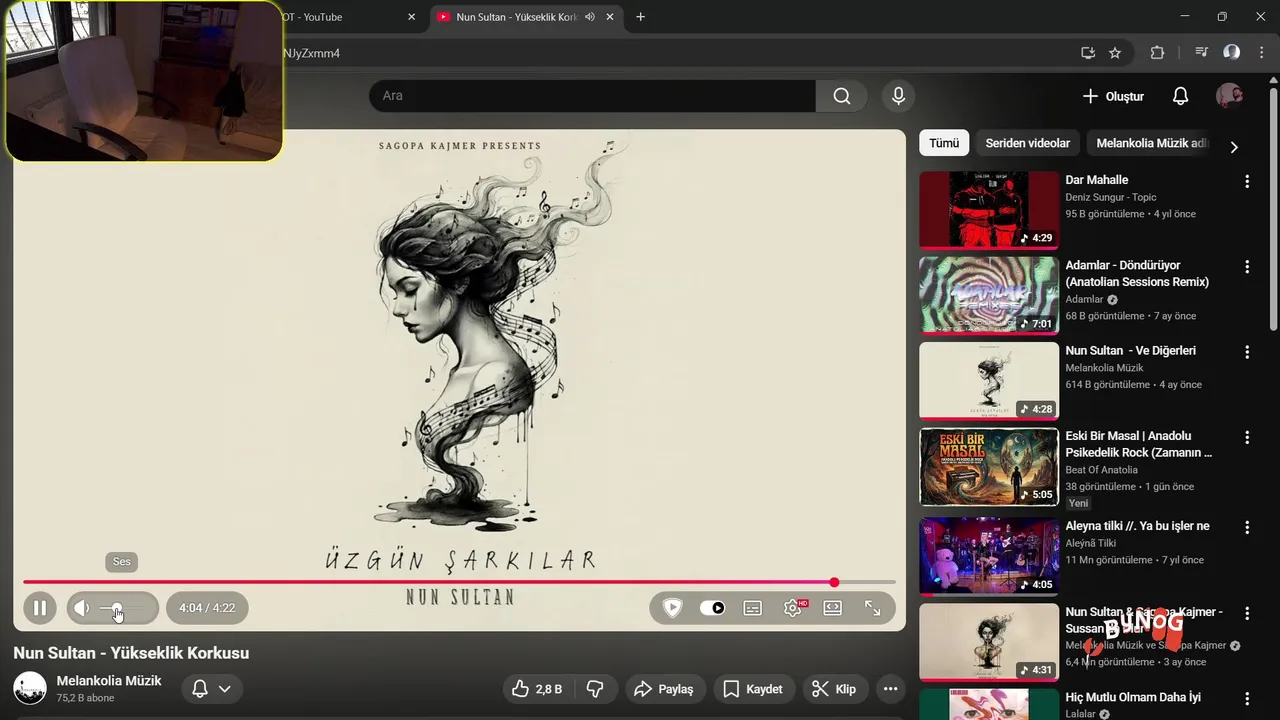Mute the video using the speaker icon
The height and width of the screenshot is (720, 1280).
point(82,608)
